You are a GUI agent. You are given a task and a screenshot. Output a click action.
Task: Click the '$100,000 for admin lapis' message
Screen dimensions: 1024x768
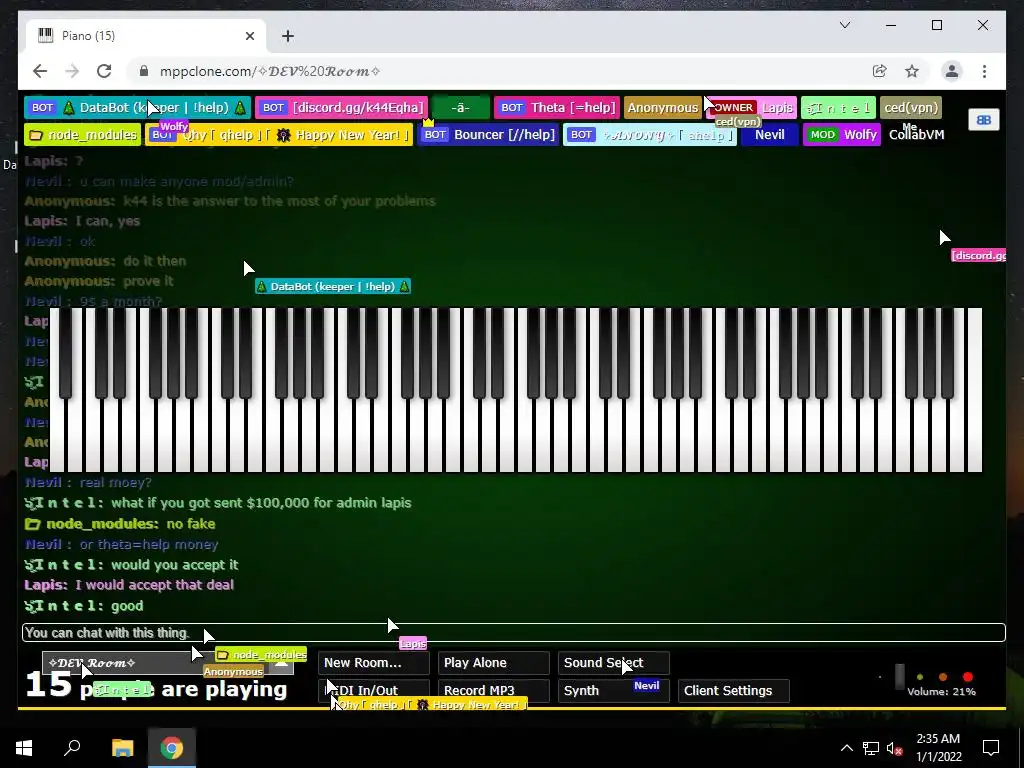261,503
